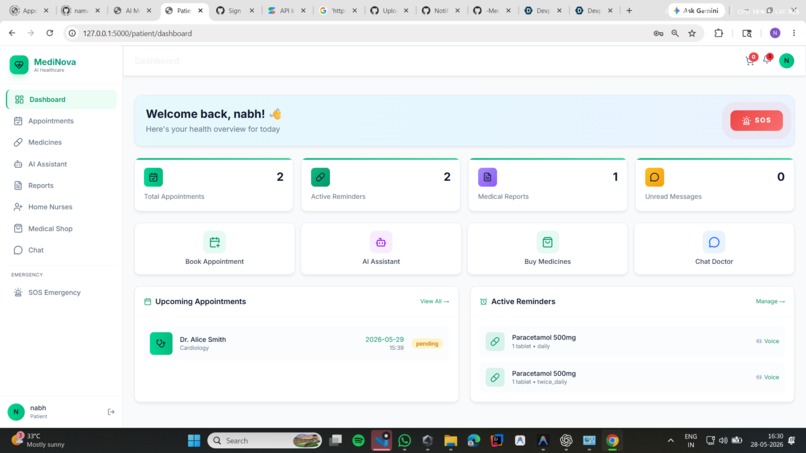Click the red SOS button
The image size is (806, 453).
tap(756, 120)
